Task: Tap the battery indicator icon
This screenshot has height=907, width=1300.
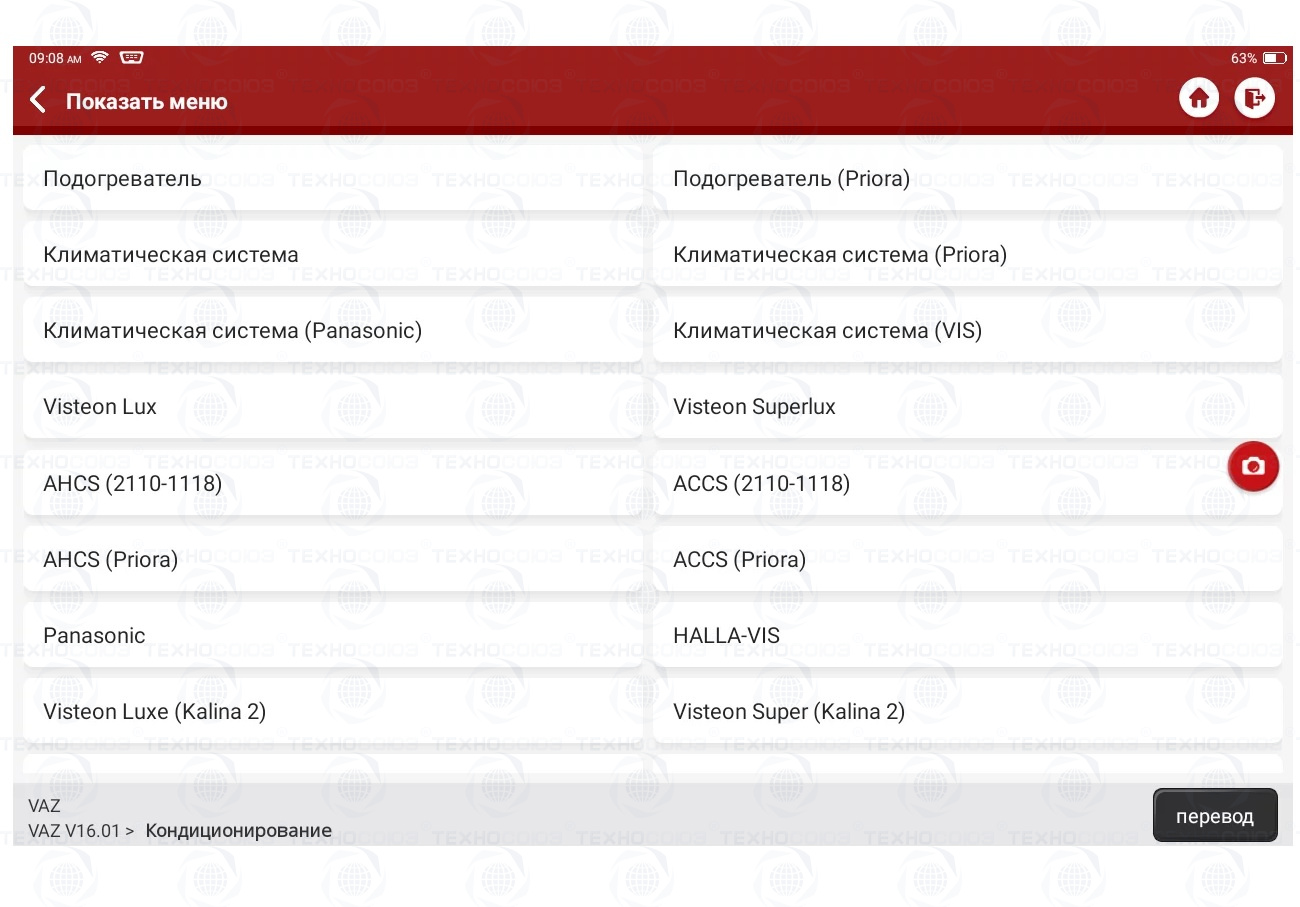Action: point(1274,58)
